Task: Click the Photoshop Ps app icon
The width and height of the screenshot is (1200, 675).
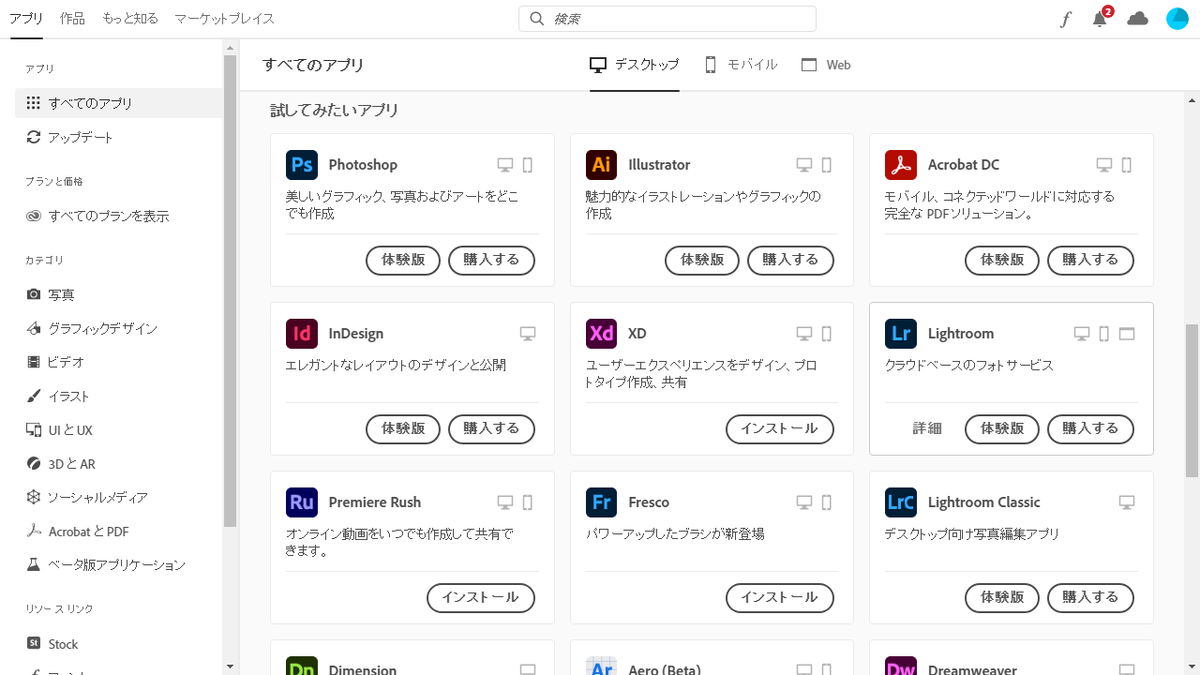Action: pyautogui.click(x=301, y=164)
